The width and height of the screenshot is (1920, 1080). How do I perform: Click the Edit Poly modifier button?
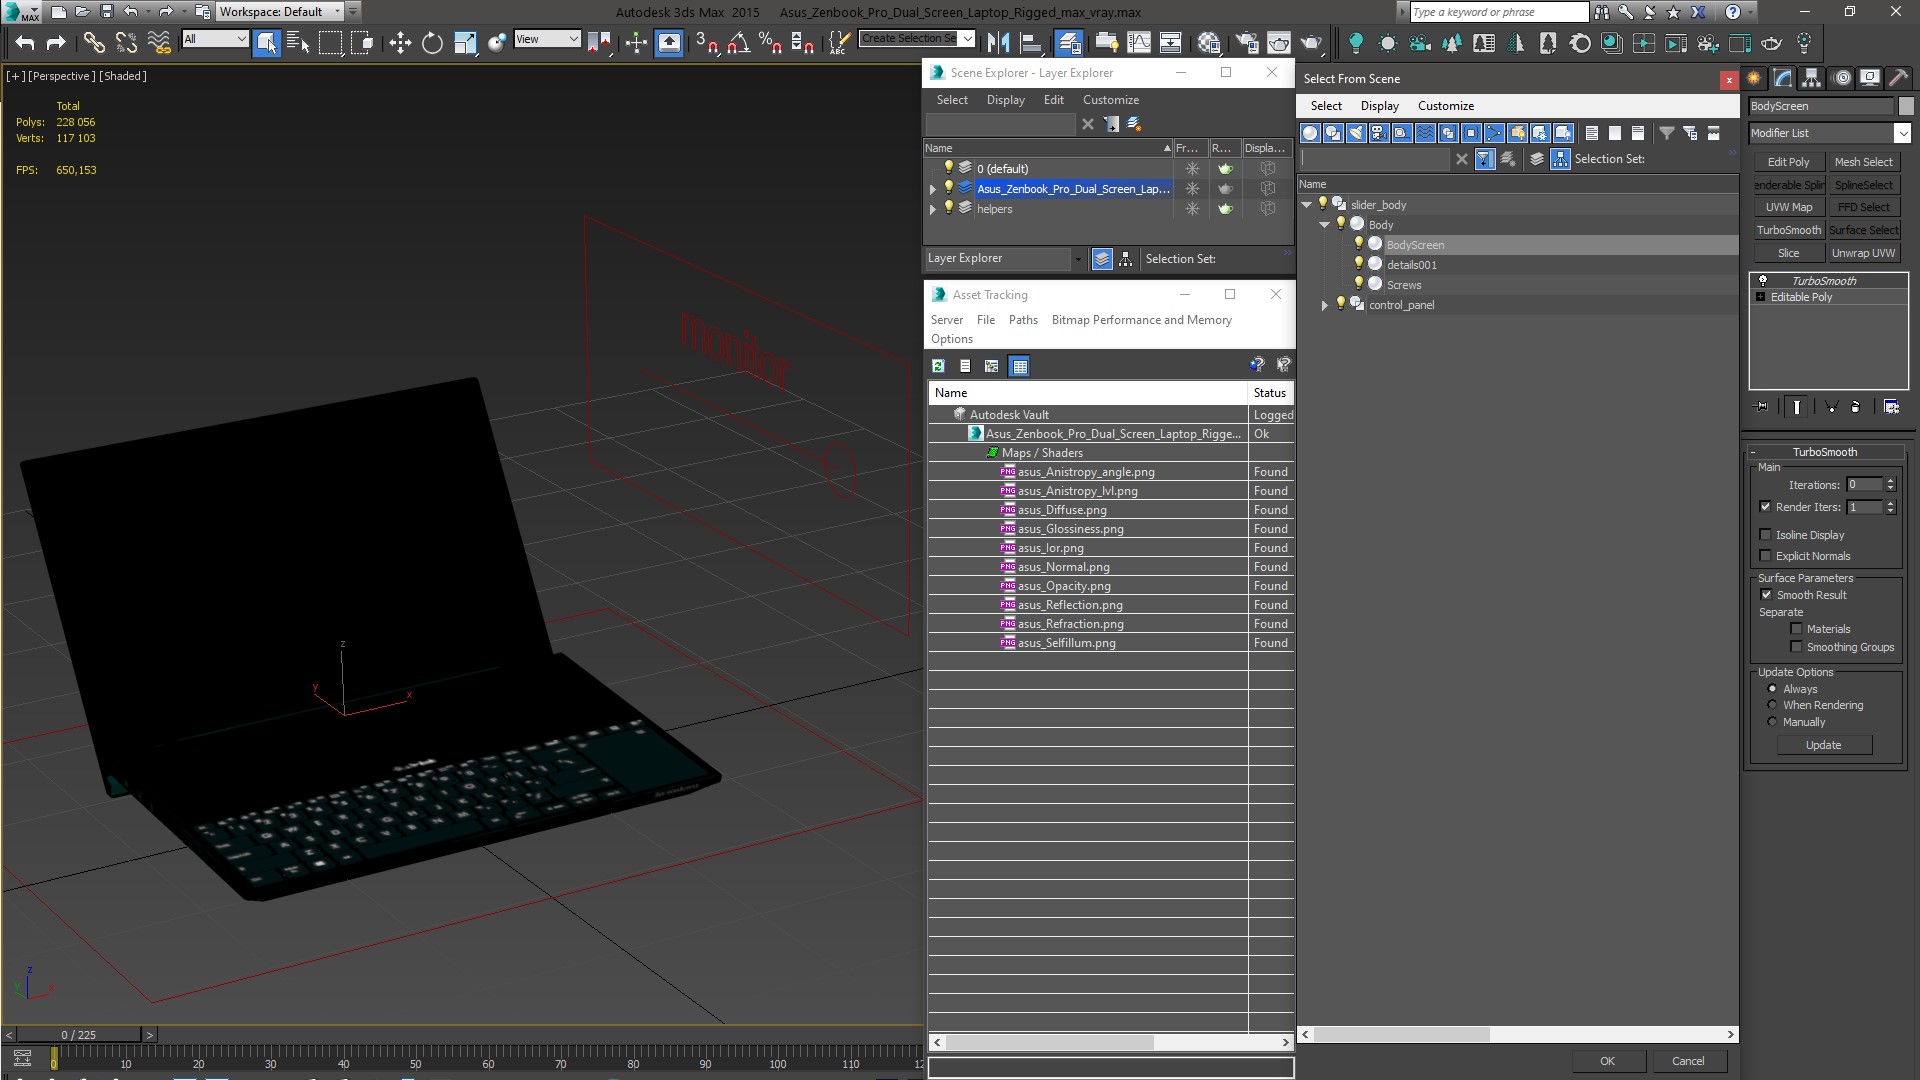(x=1789, y=162)
